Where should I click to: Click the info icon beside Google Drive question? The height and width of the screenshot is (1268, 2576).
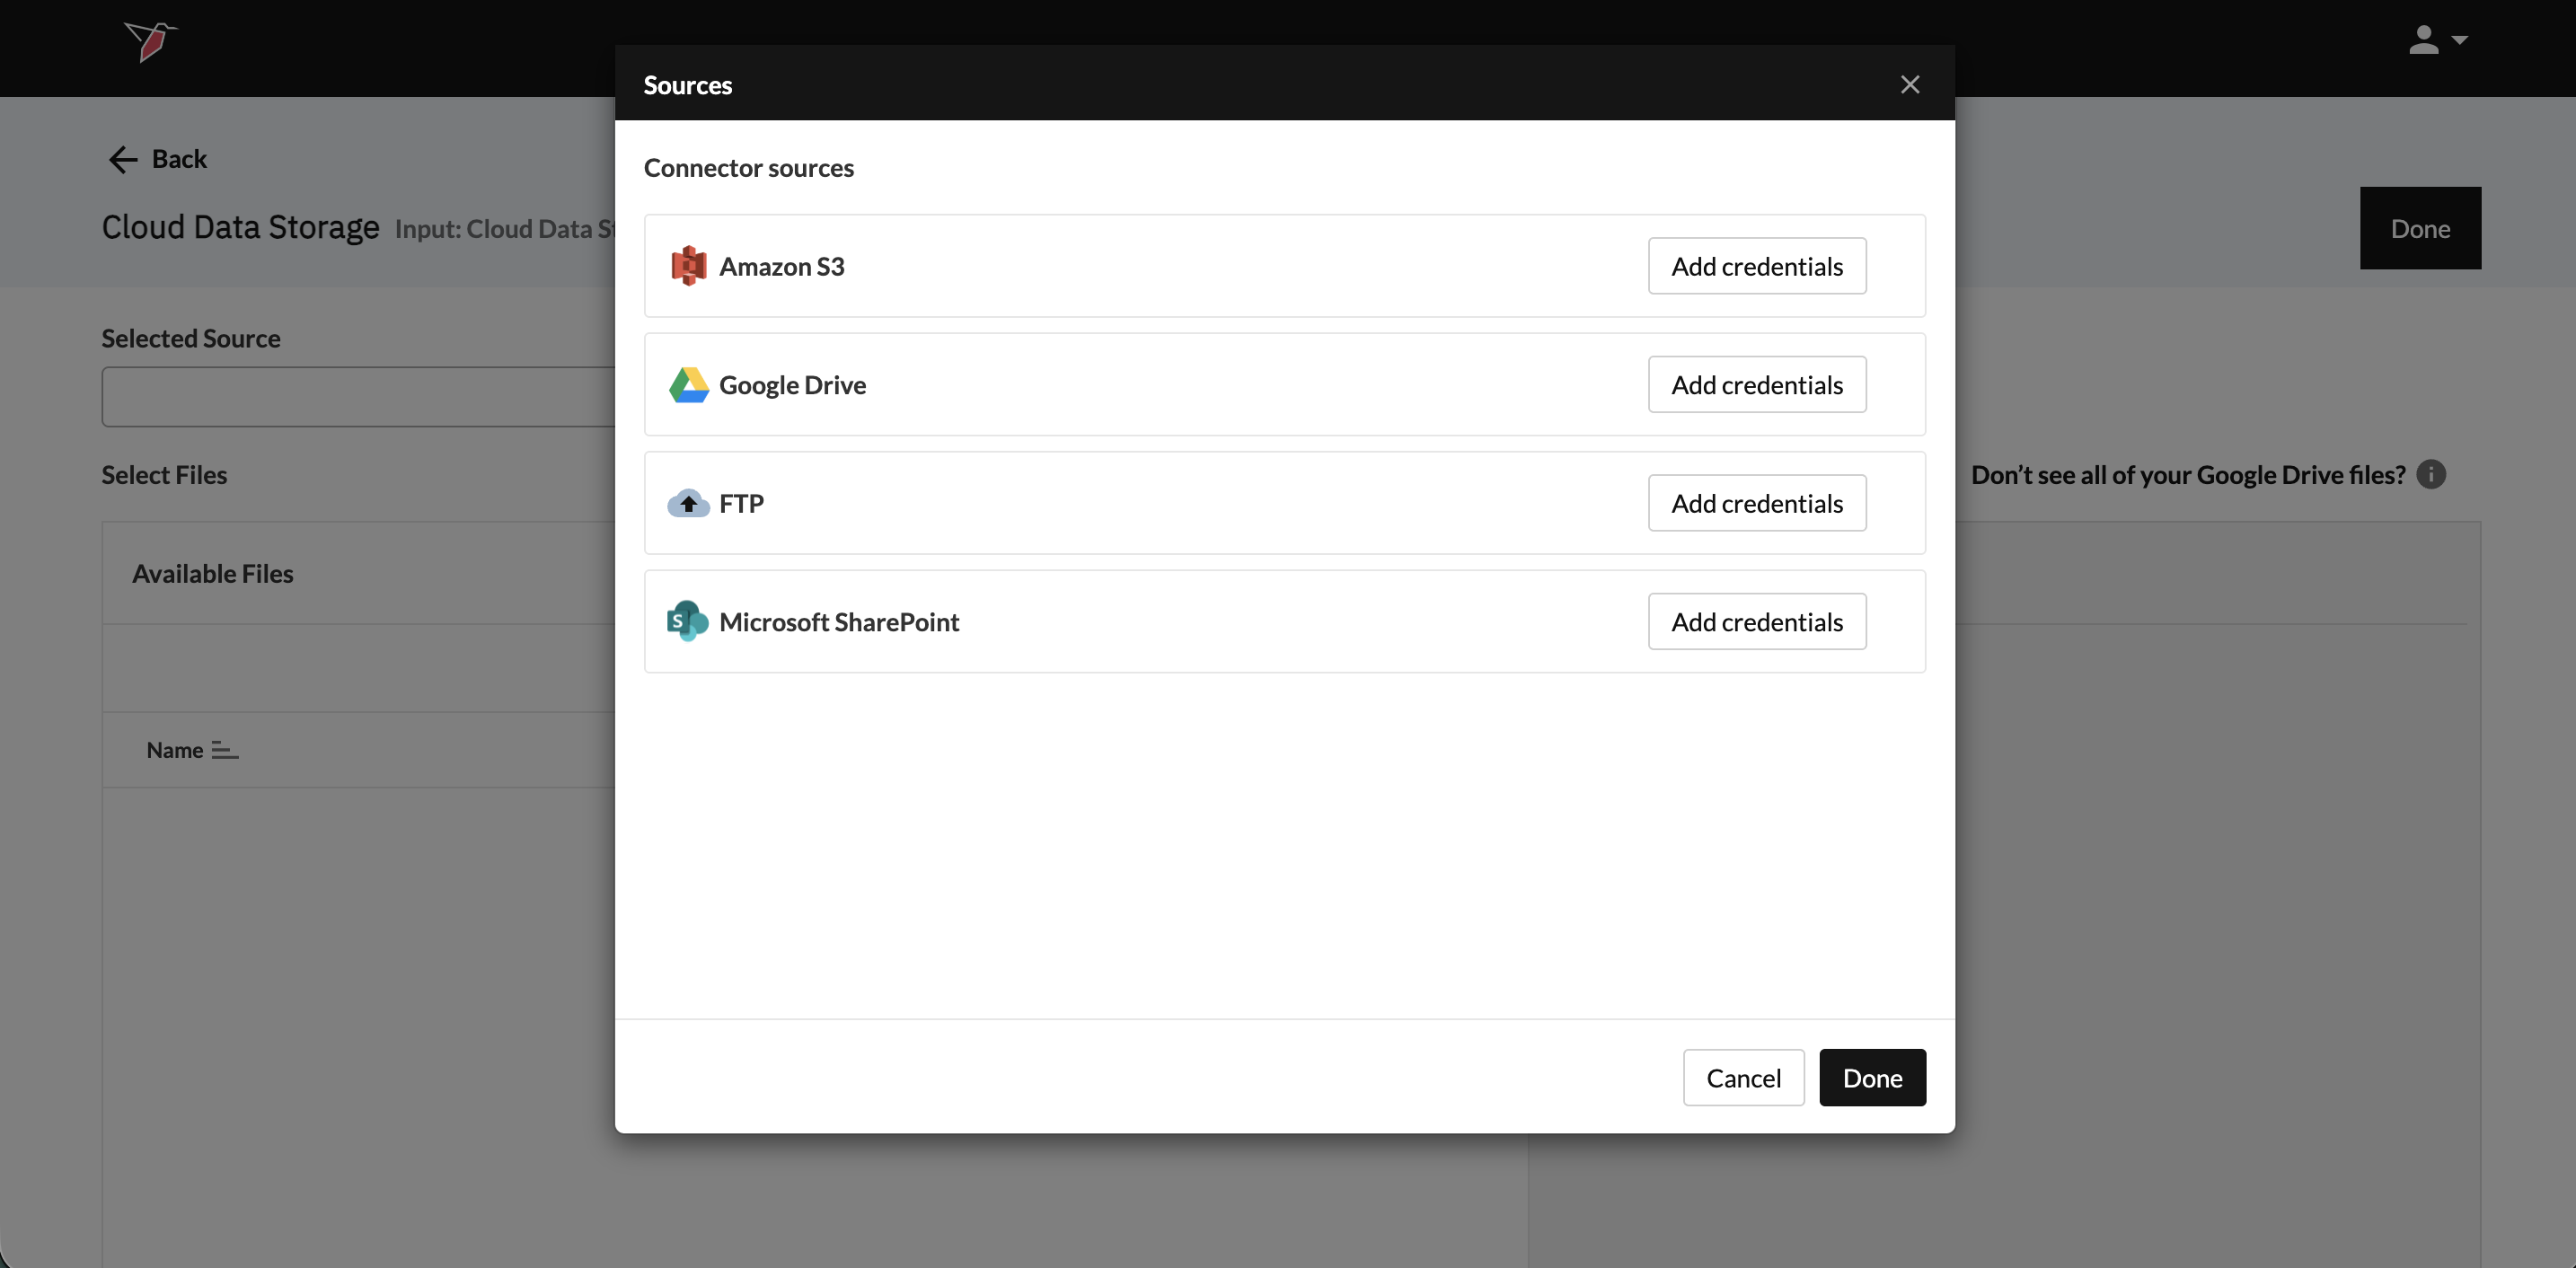pyautogui.click(x=2431, y=474)
